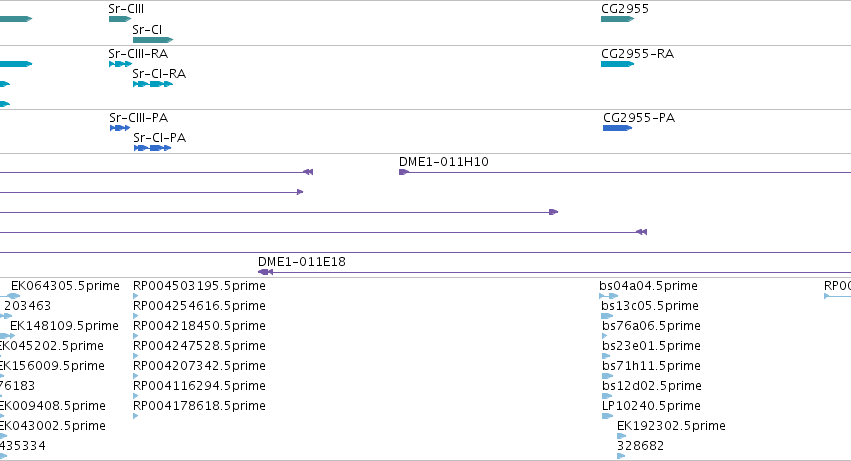Click the EK064305.5prime EST glyph
The height and width of the screenshot is (461, 851).
[x=10, y=296]
